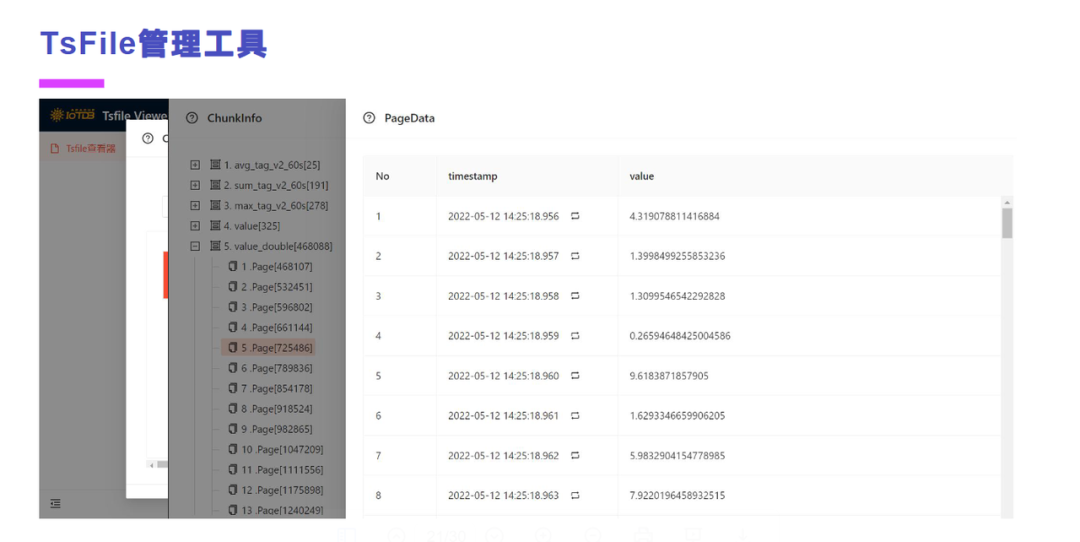Toggle timestamp format in row 8
Image resolution: width=1080 pixels, height=542 pixels.
click(x=575, y=496)
